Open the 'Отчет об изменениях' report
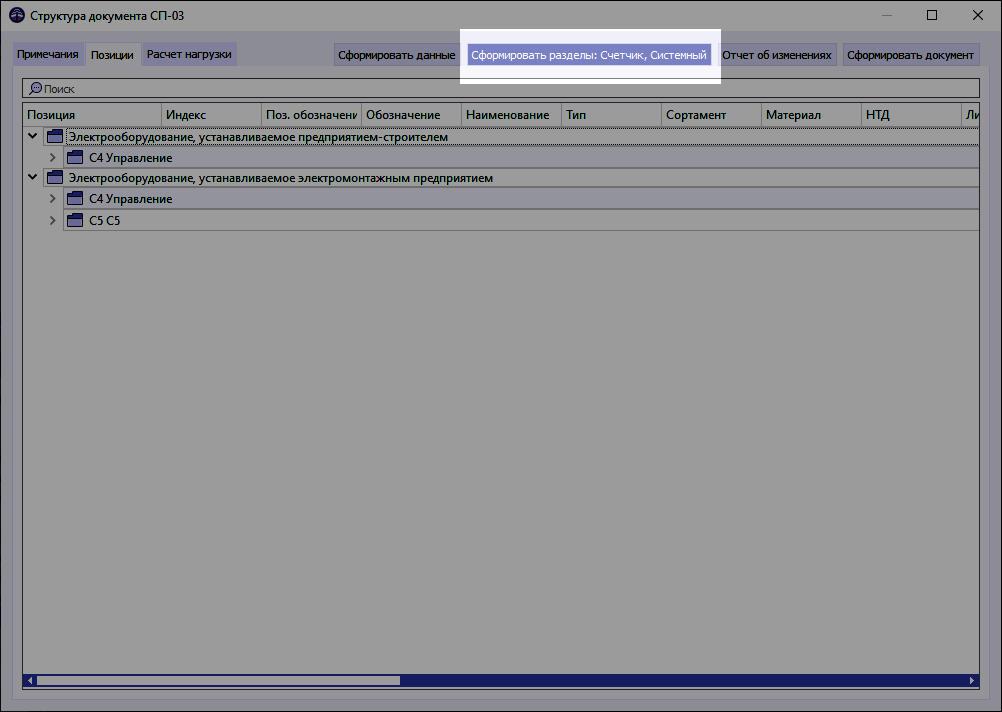The image size is (1002, 712). [775, 55]
